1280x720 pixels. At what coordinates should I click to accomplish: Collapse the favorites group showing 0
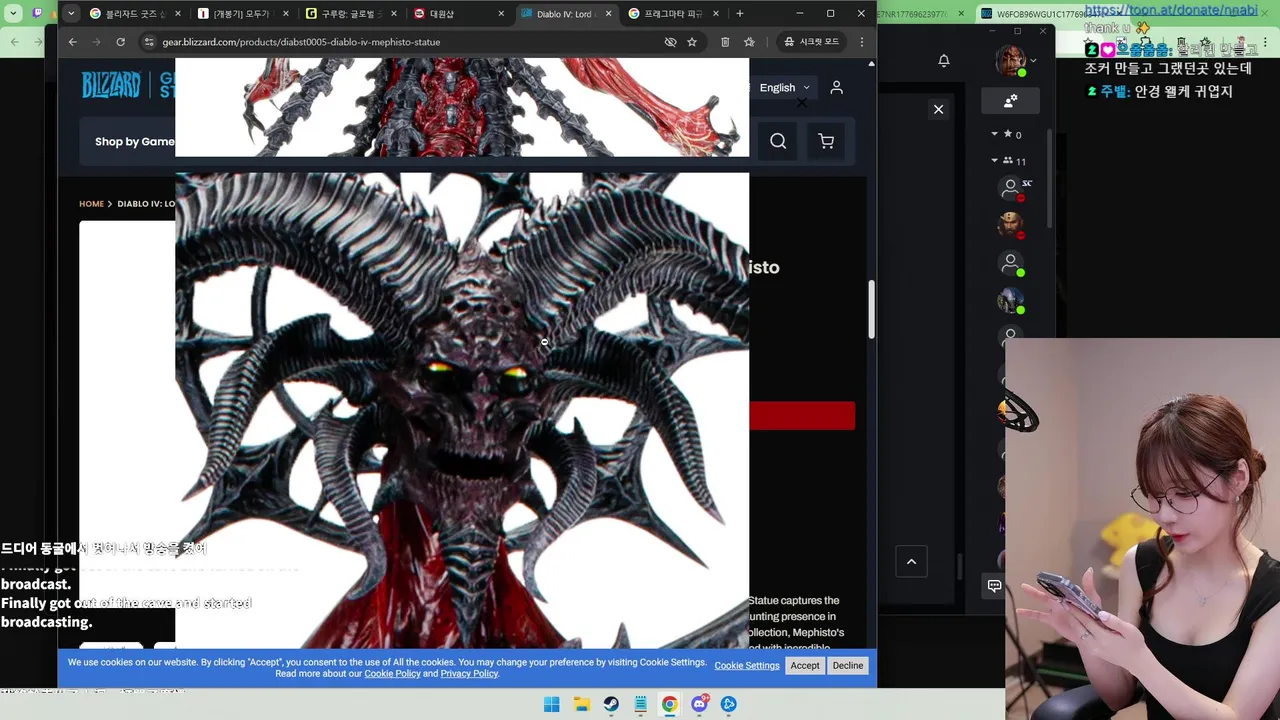pyautogui.click(x=1006, y=134)
